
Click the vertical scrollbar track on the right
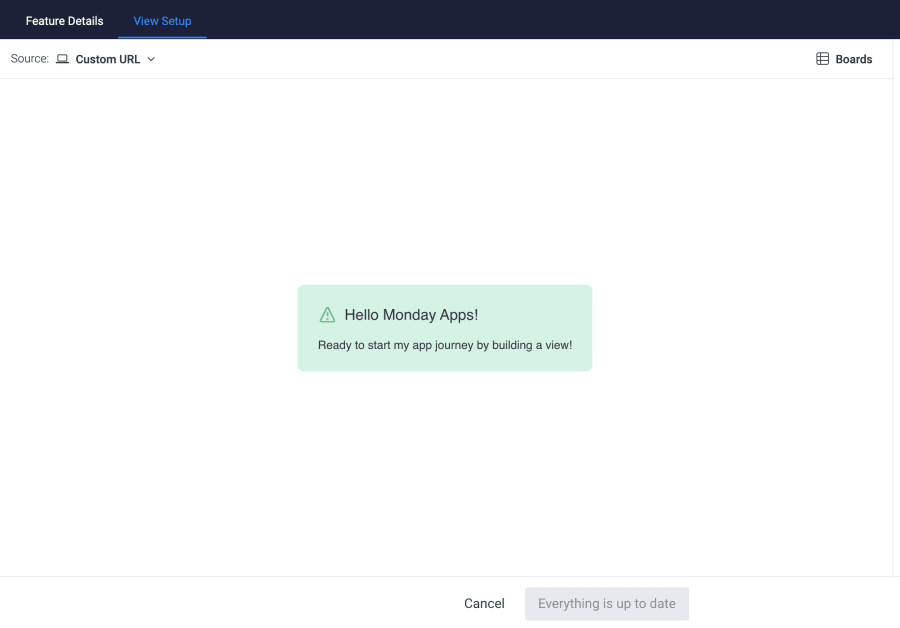[x=895, y=300]
